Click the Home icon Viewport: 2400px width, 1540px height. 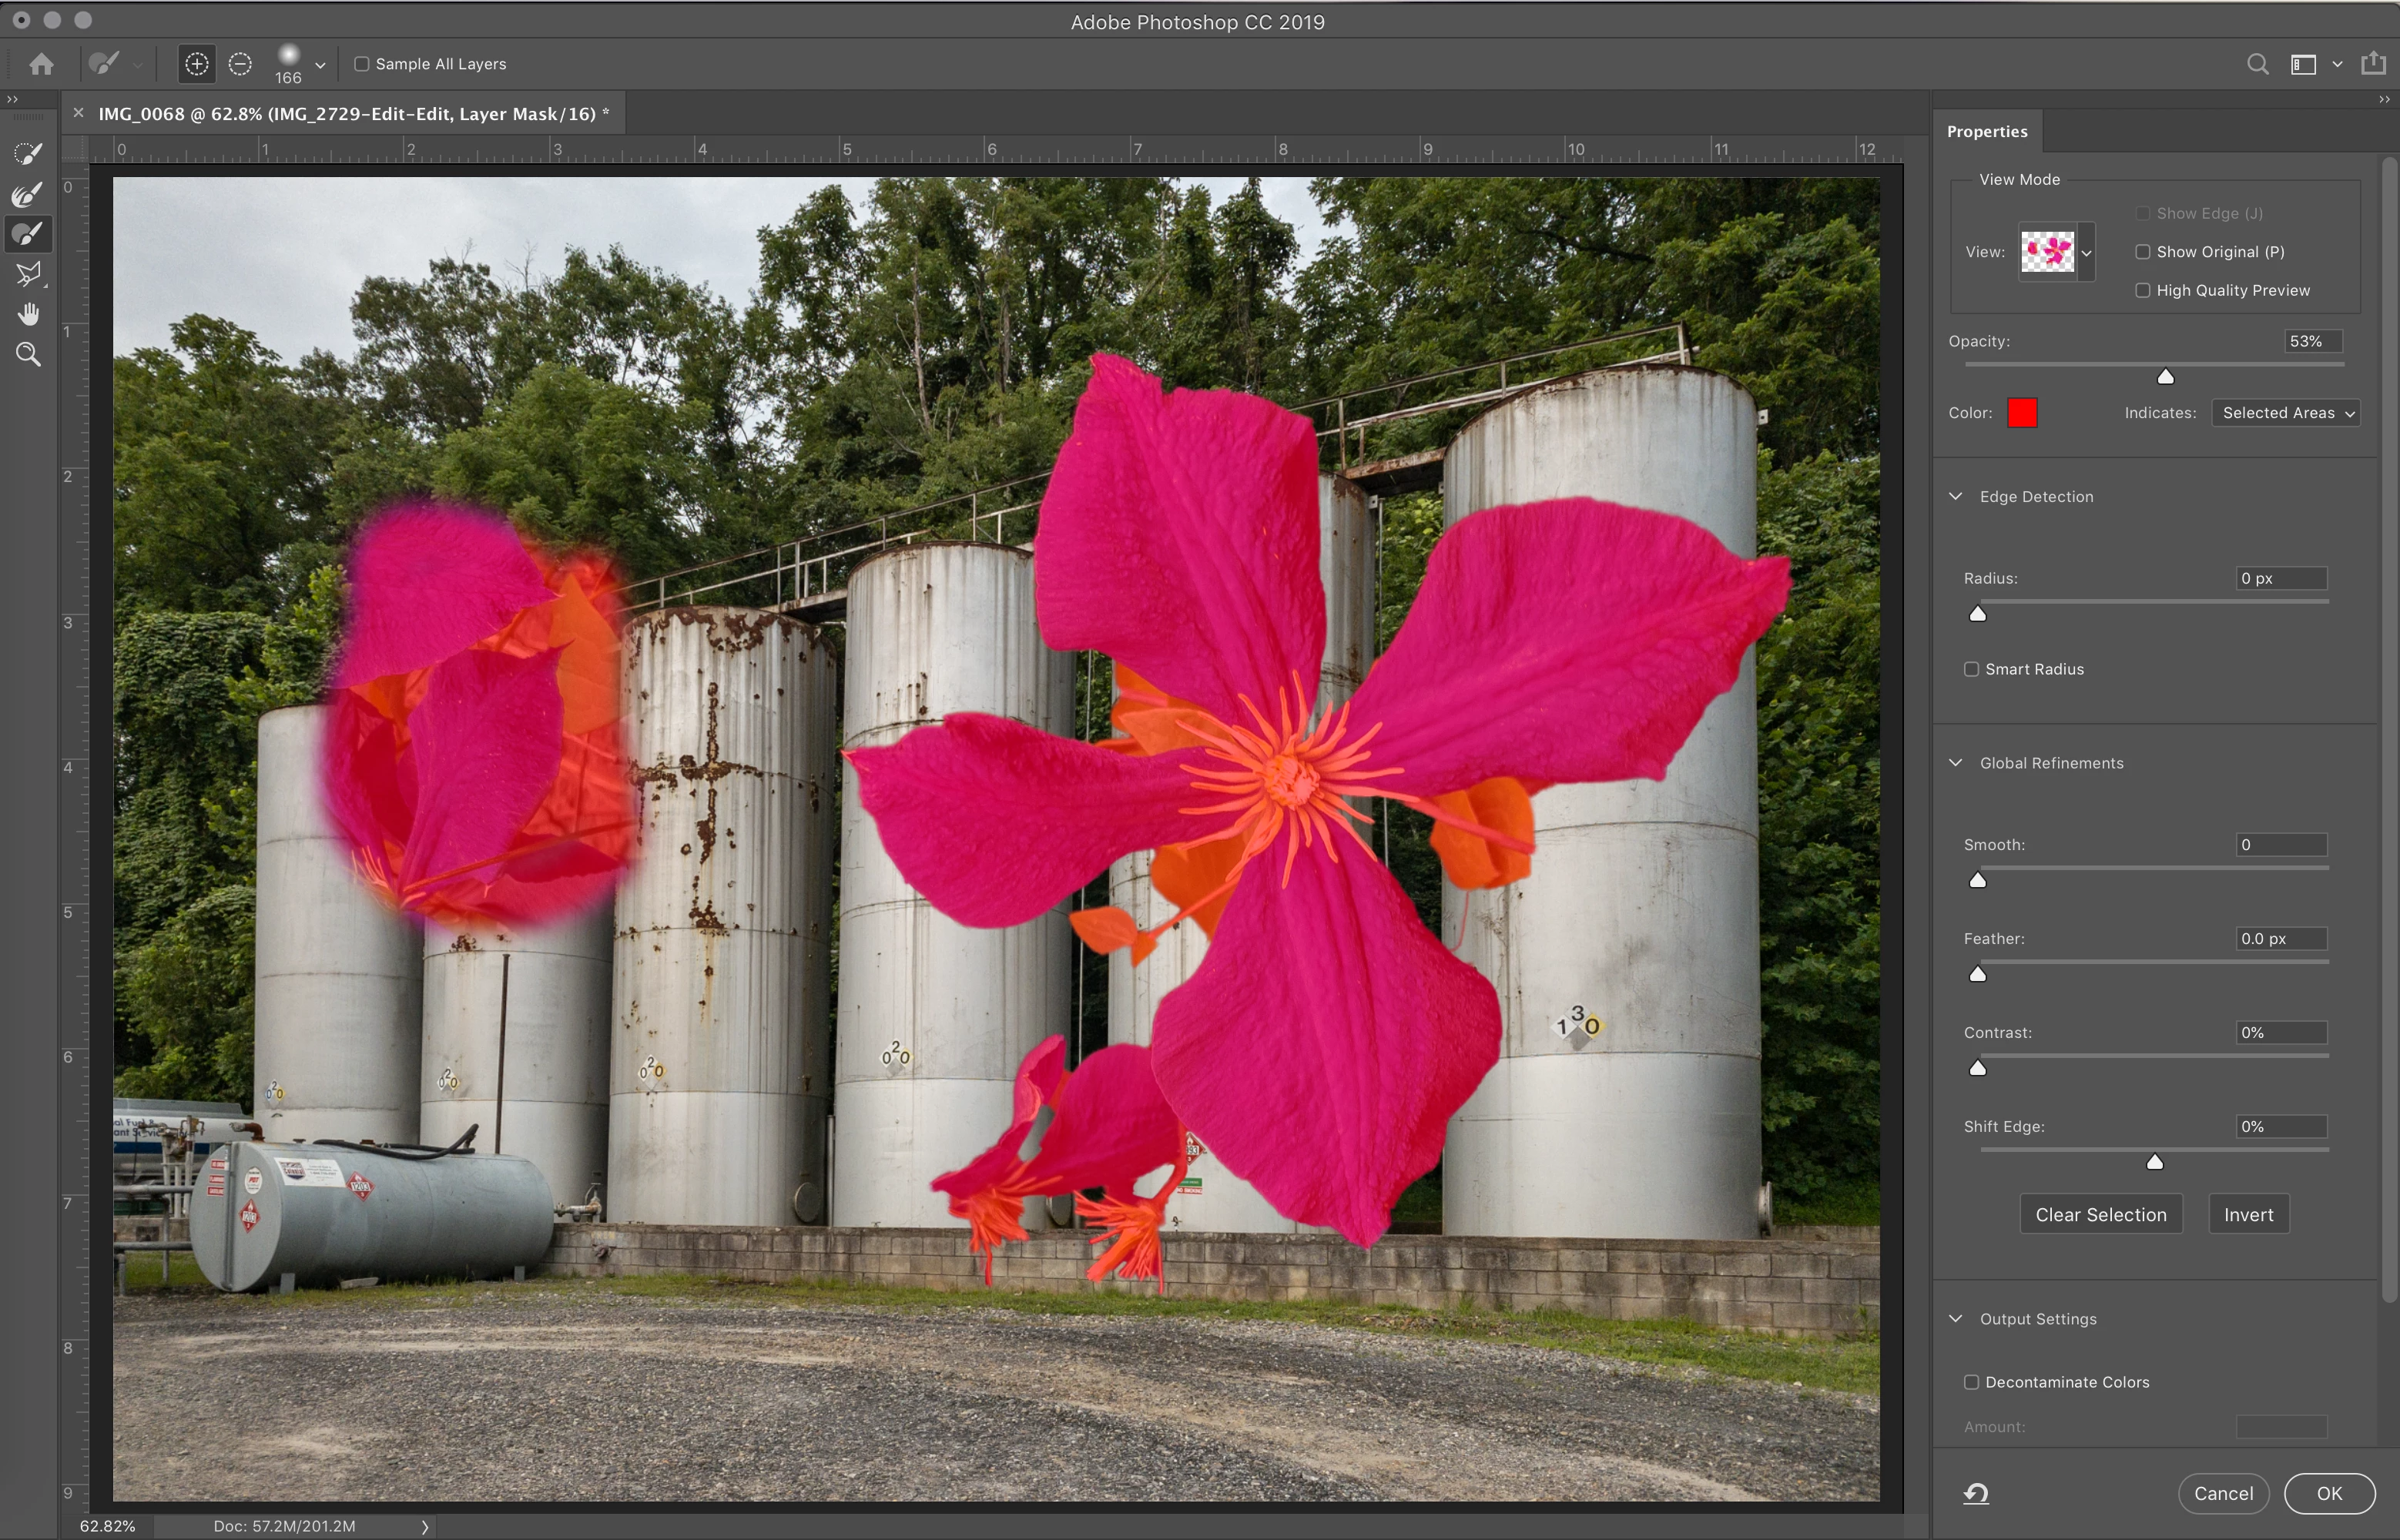41,64
